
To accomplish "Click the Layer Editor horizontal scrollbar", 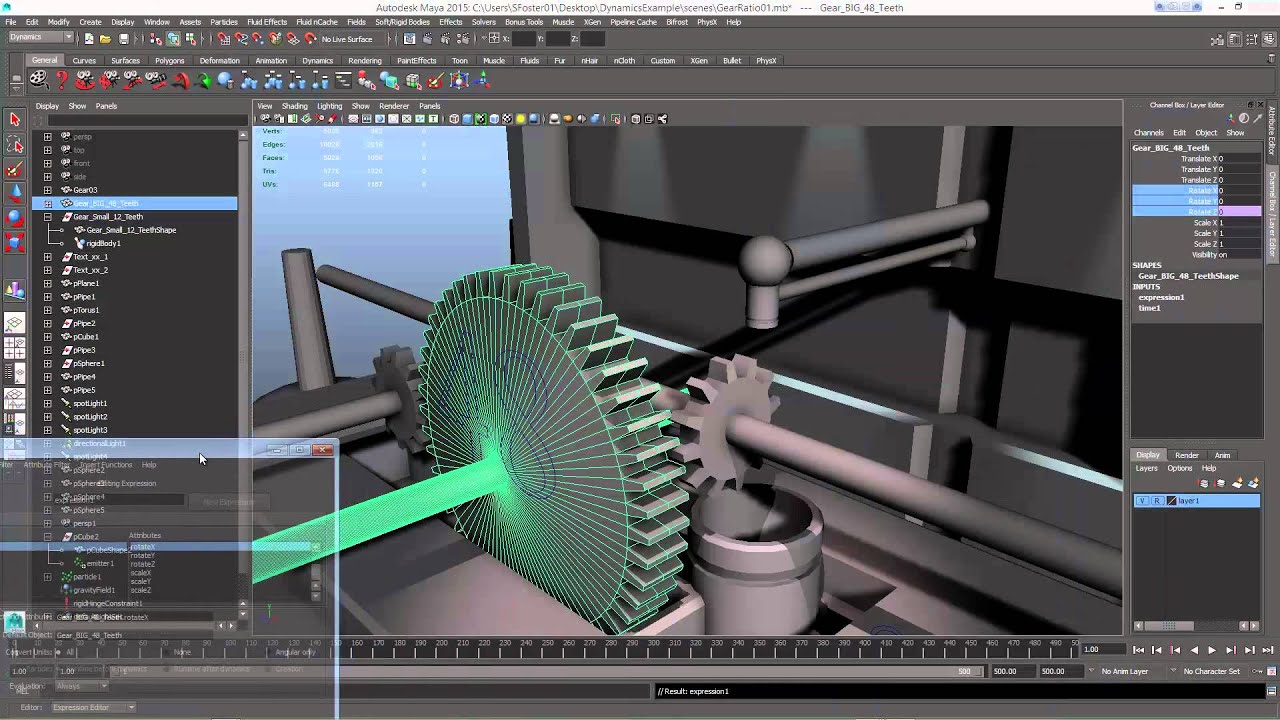I will [x=1196, y=626].
